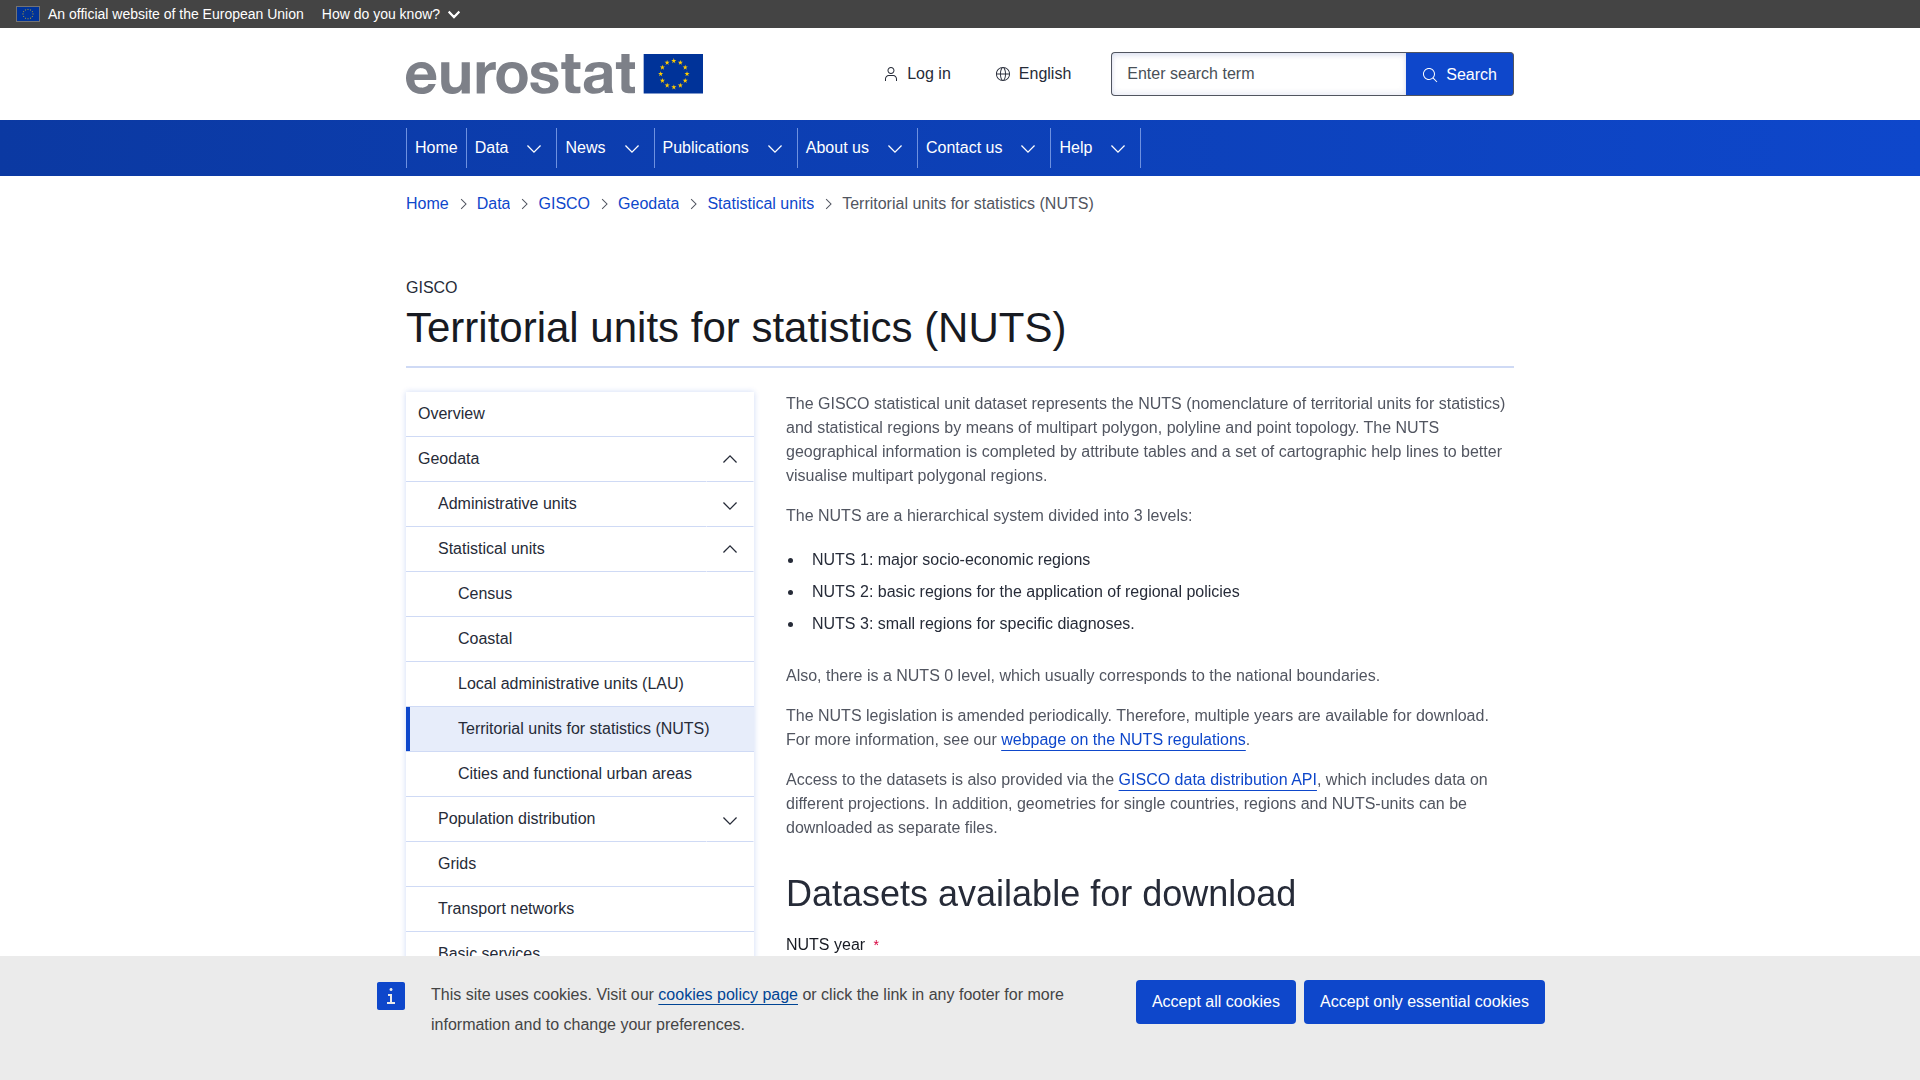Expand Population distribution sidebar section

tap(730, 820)
